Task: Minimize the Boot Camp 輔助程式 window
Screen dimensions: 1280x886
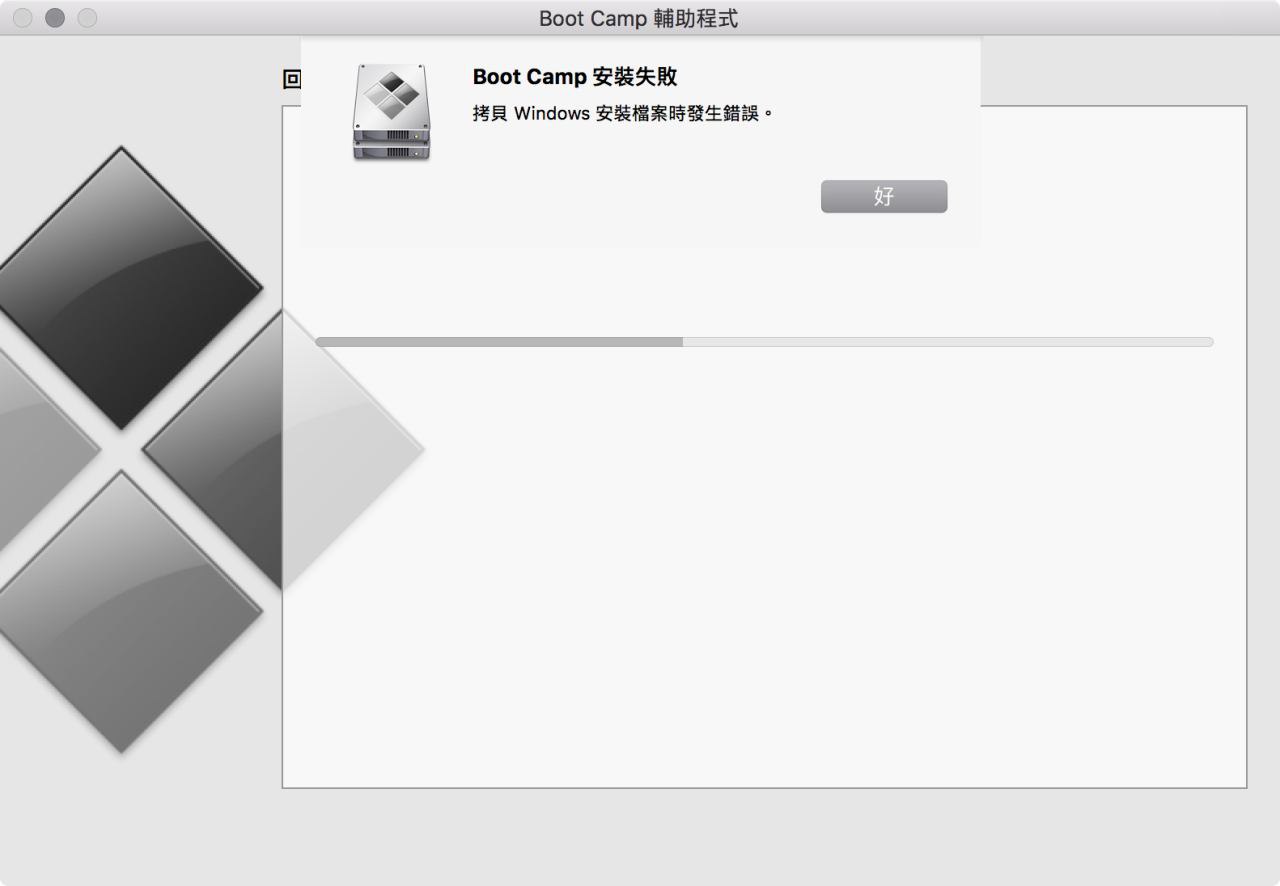Action: pos(55,18)
